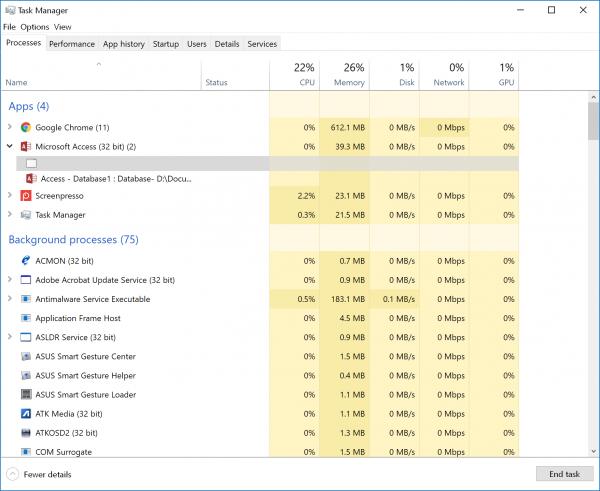Expand the Task Manager process group
The width and height of the screenshot is (600, 491).
tap(10, 214)
